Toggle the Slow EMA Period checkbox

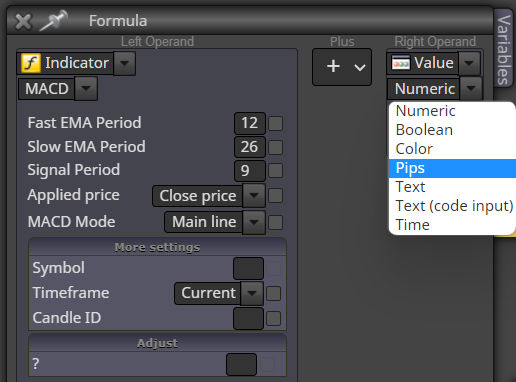click(x=276, y=147)
